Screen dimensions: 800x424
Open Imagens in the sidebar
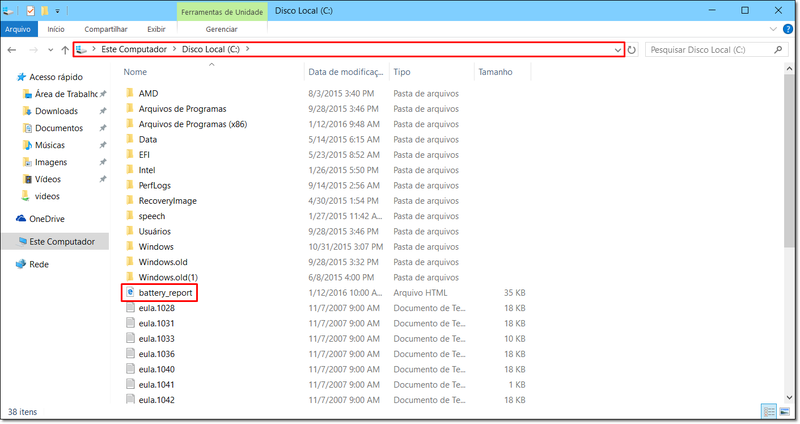coord(51,162)
